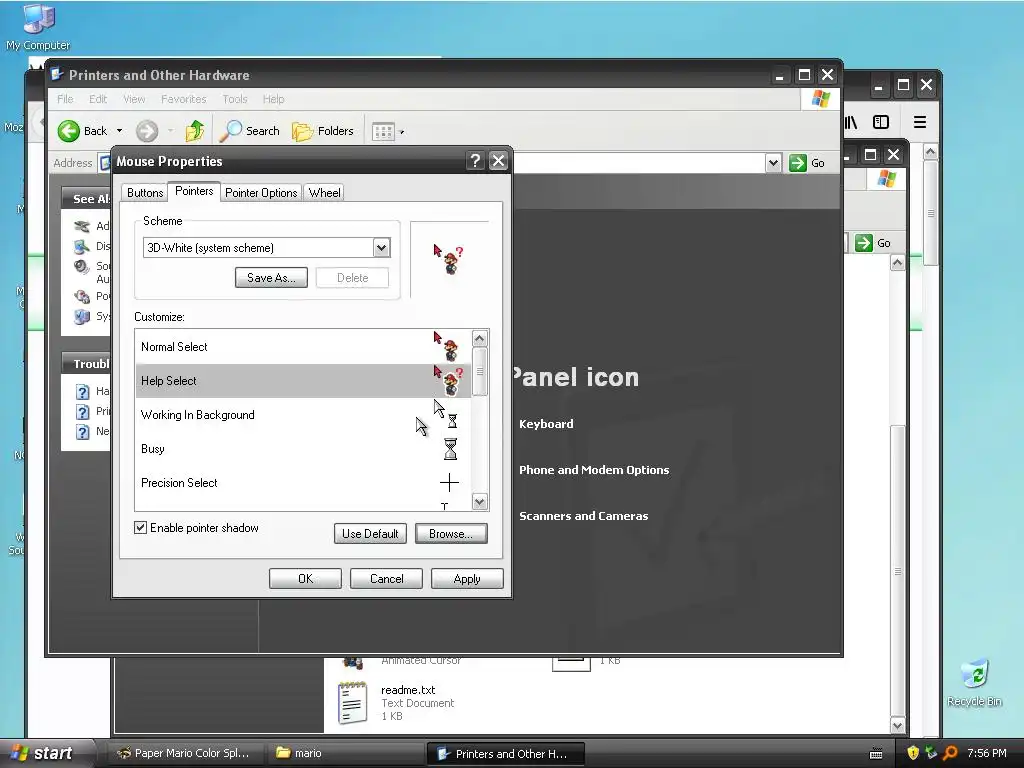Expand the Address bar dropdown arrow
This screenshot has height=768, width=1024.
773,163
